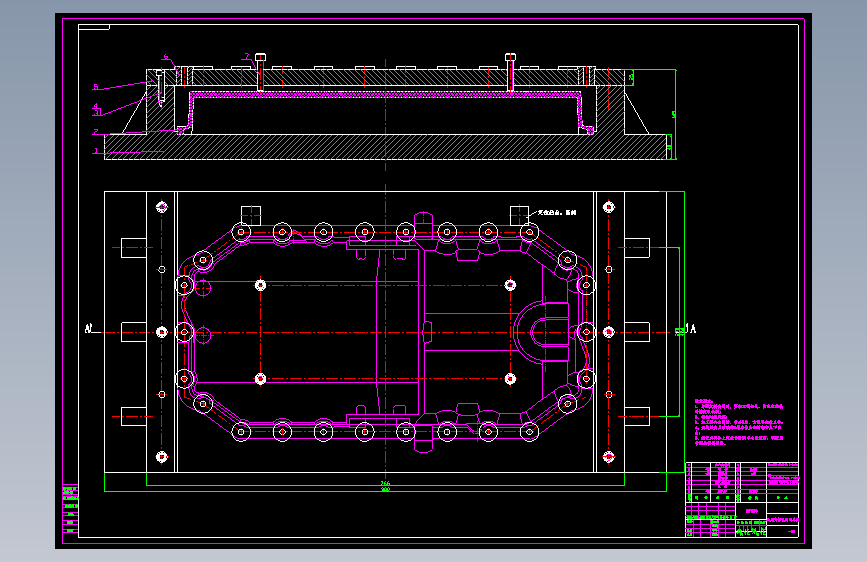This screenshot has width=867, height=562.
Task: Select part callout number 3
Action: tap(97, 113)
